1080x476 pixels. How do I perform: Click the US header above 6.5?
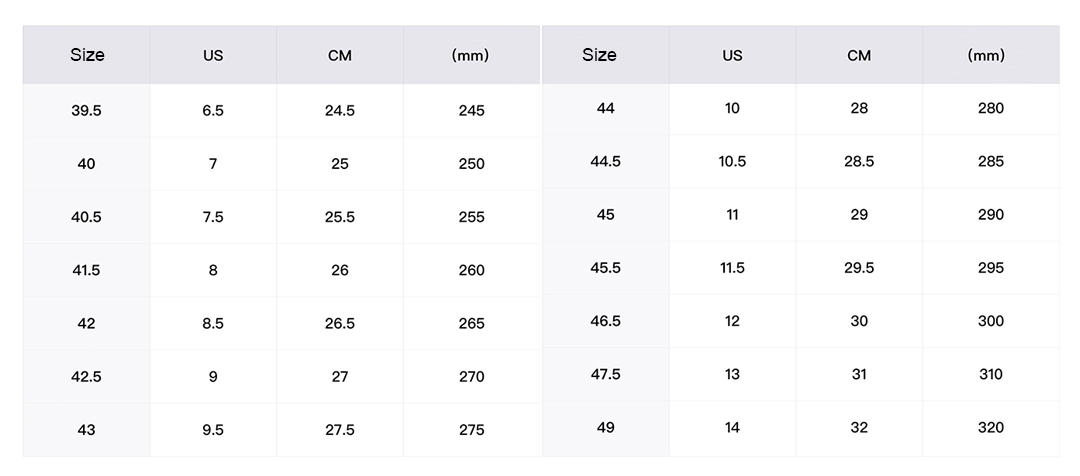pyautogui.click(x=213, y=56)
